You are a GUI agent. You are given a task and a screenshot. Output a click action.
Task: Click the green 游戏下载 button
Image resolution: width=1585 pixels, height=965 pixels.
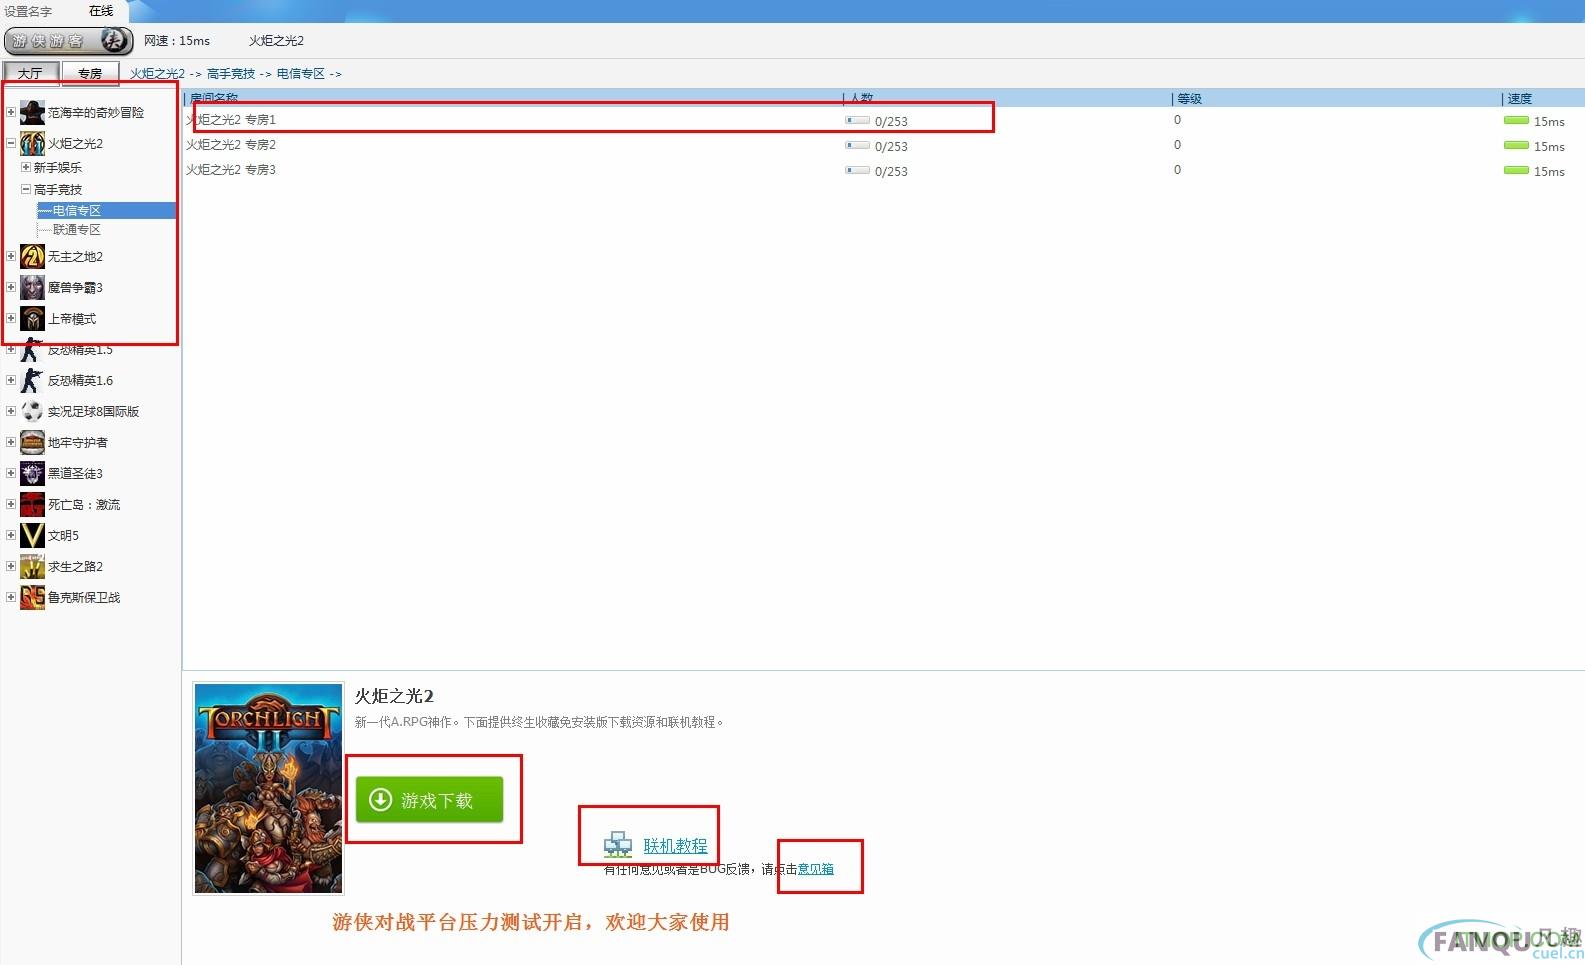click(x=429, y=800)
